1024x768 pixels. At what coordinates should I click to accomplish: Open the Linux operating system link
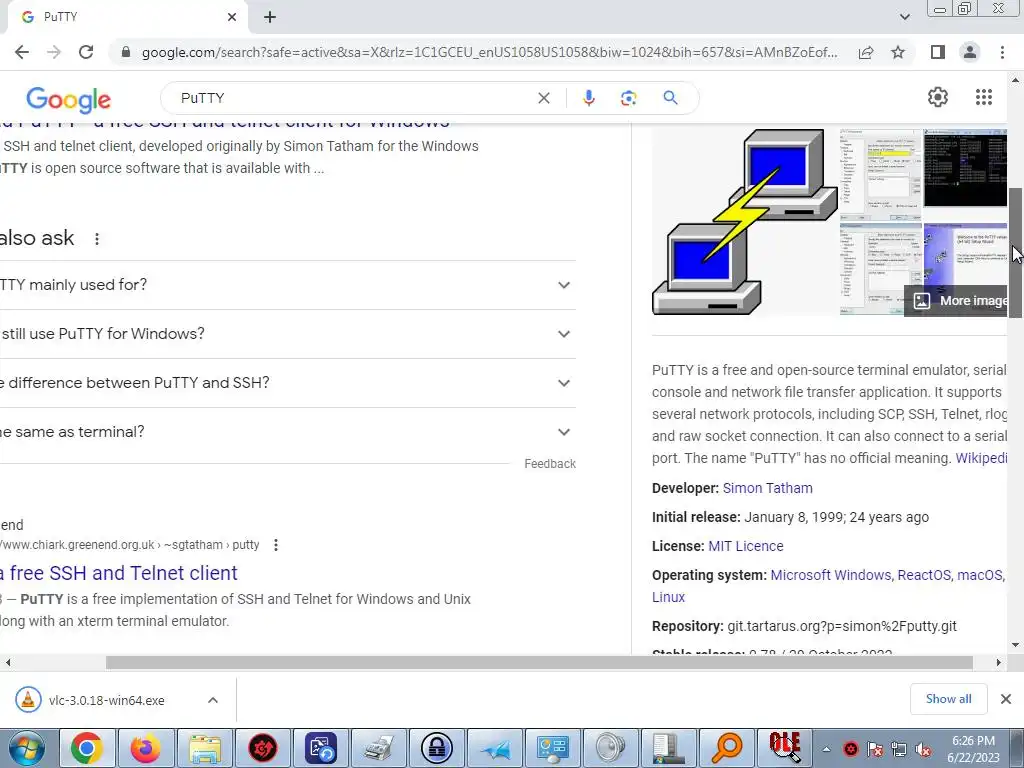[x=668, y=597]
